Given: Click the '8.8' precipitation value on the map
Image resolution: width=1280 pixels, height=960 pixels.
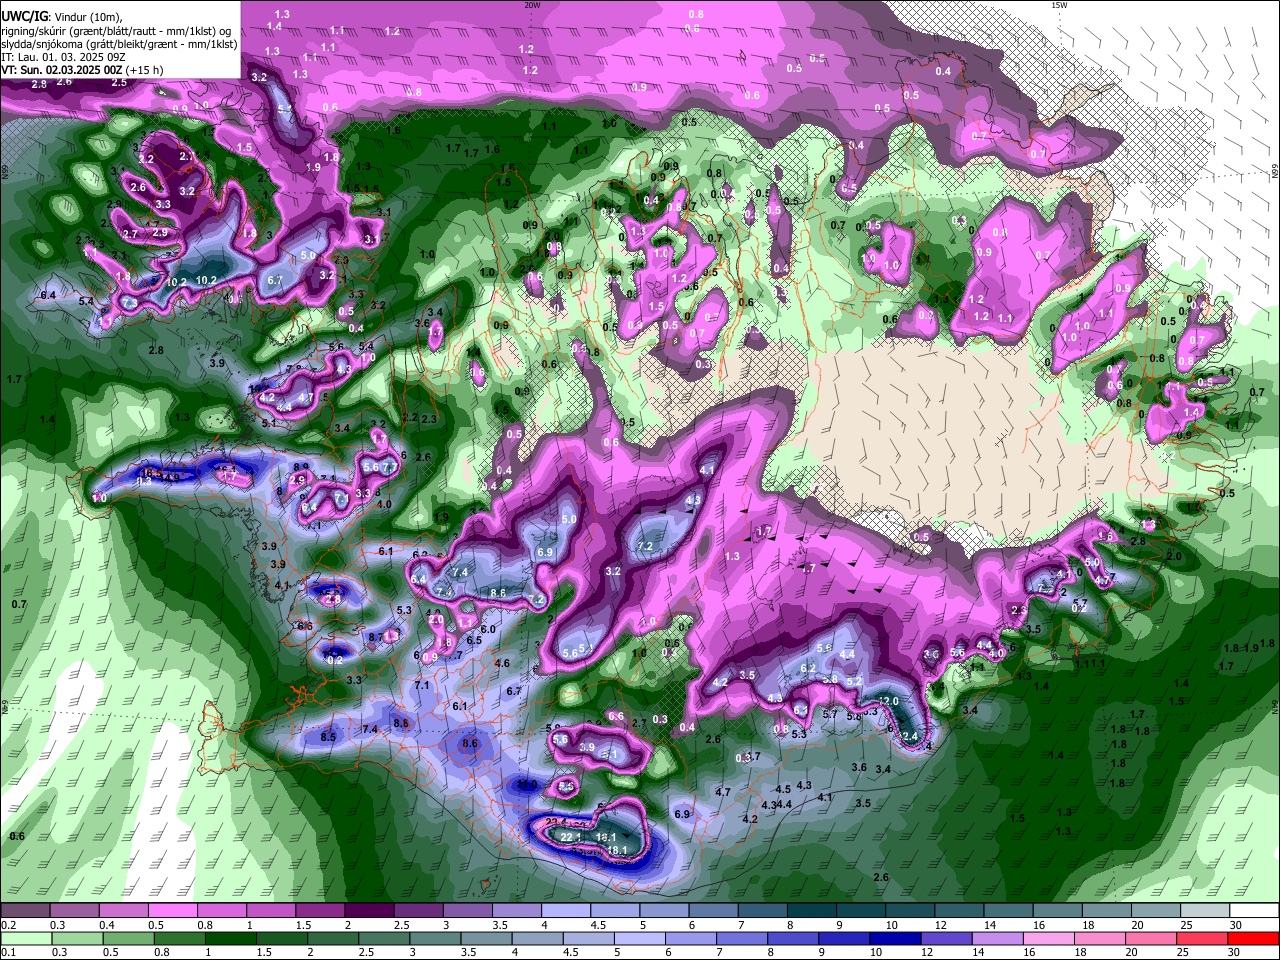Looking at the screenshot, I should (x=401, y=723).
